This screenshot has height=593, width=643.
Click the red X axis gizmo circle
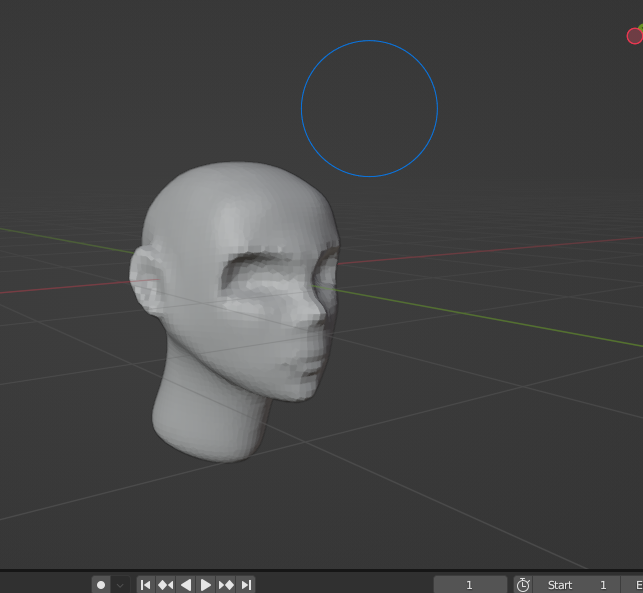click(634, 36)
